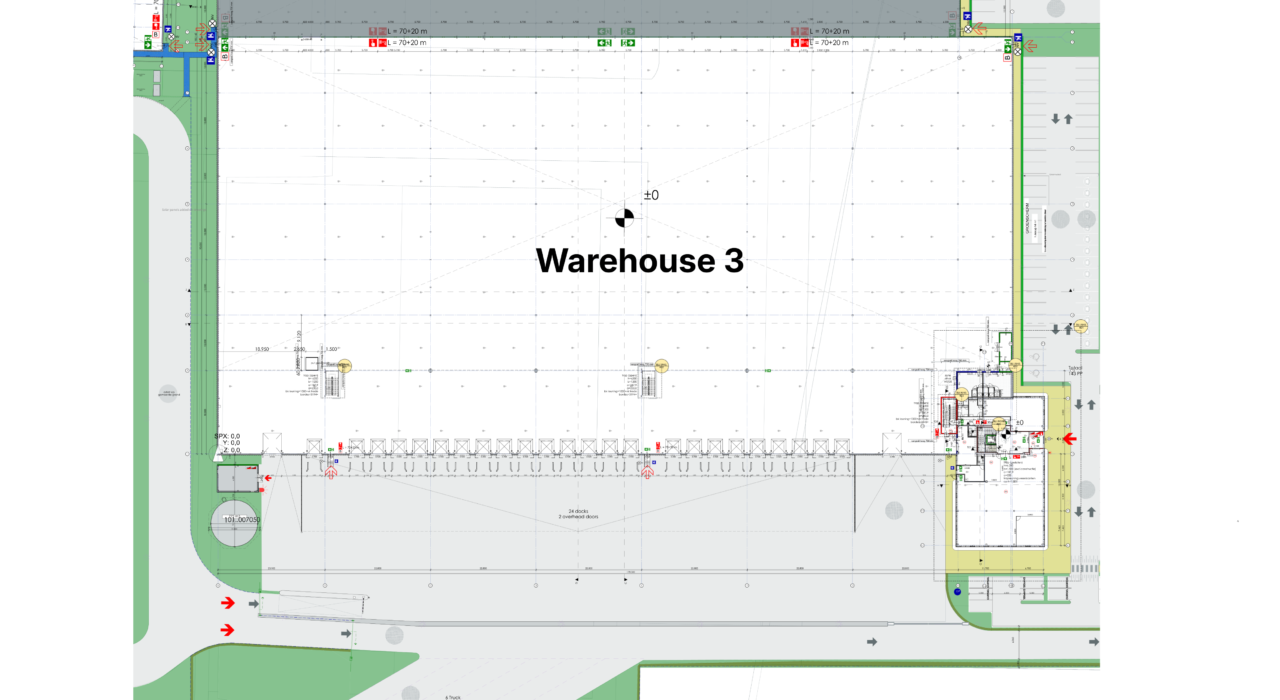Click the "24 docks 2 overhead doors" text
This screenshot has width=1280, height=700.
click(x=577, y=515)
